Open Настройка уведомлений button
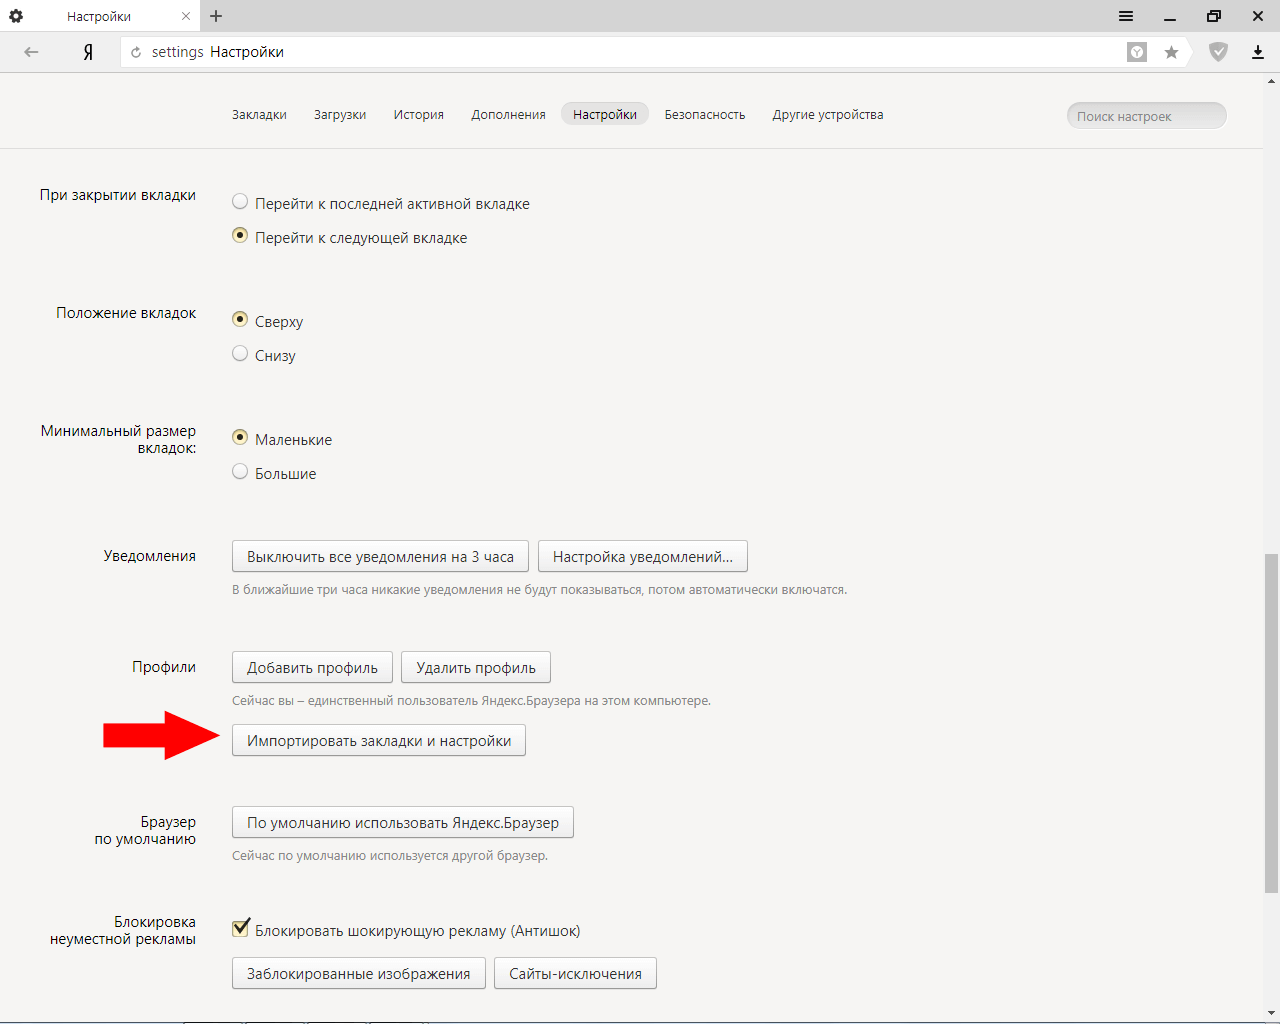 click(643, 556)
